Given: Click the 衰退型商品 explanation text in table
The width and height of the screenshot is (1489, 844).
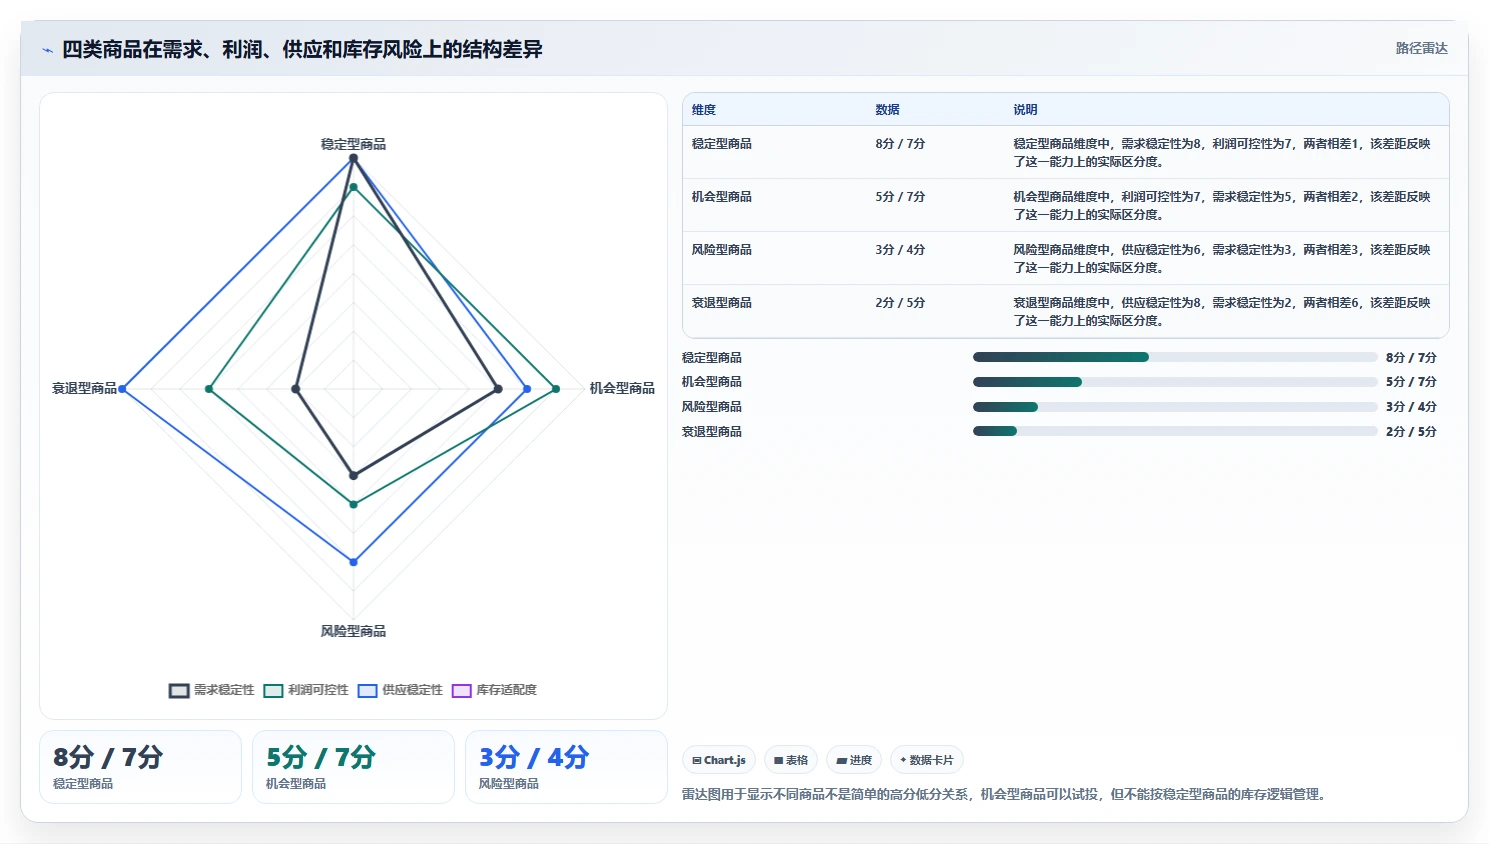Looking at the screenshot, I should pyautogui.click(x=1222, y=312).
